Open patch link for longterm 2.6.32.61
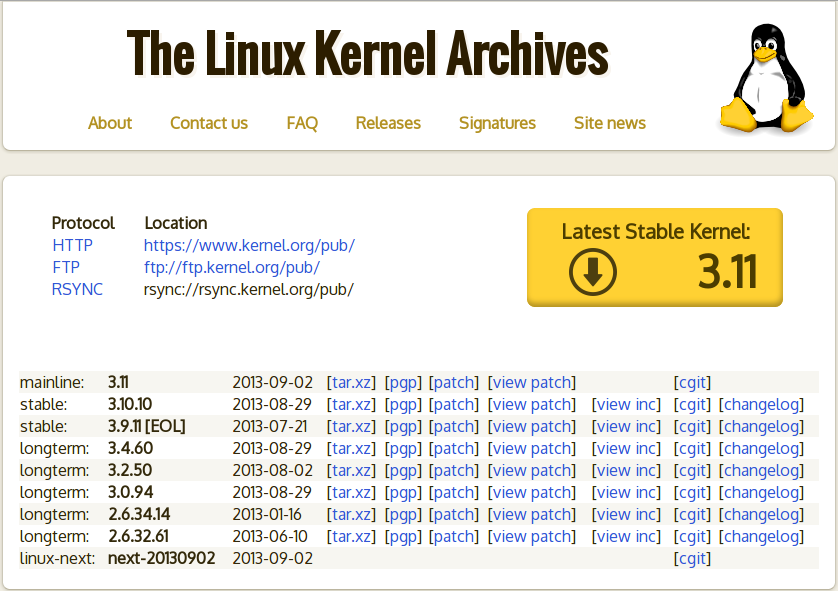This screenshot has height=591, width=838. click(x=454, y=536)
